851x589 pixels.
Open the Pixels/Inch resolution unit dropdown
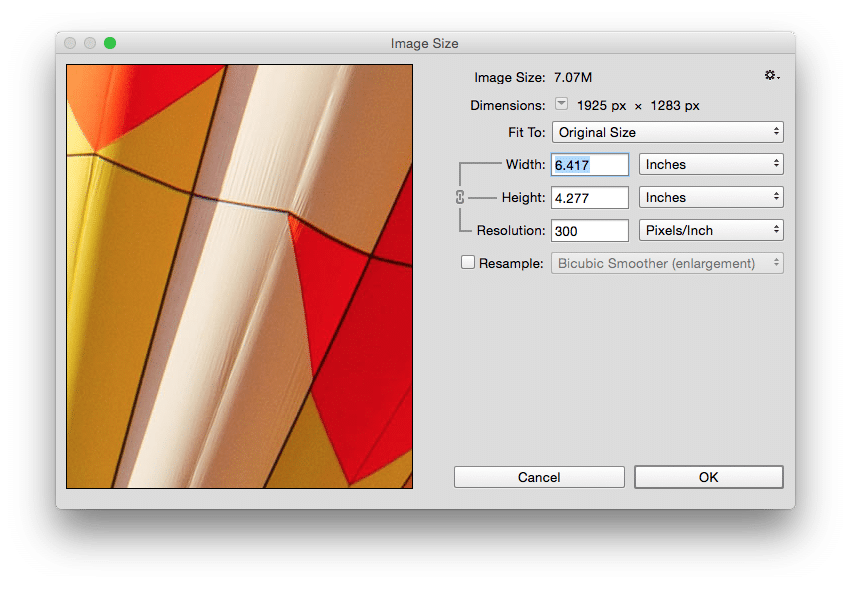coord(711,230)
